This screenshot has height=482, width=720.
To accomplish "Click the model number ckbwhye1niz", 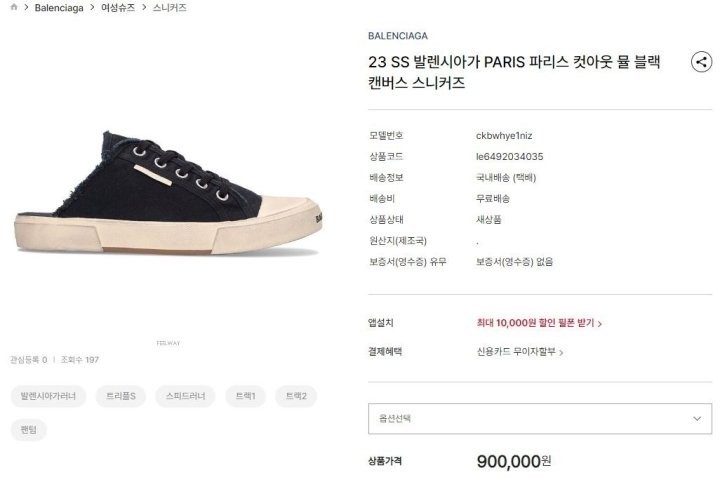I will click(504, 136).
